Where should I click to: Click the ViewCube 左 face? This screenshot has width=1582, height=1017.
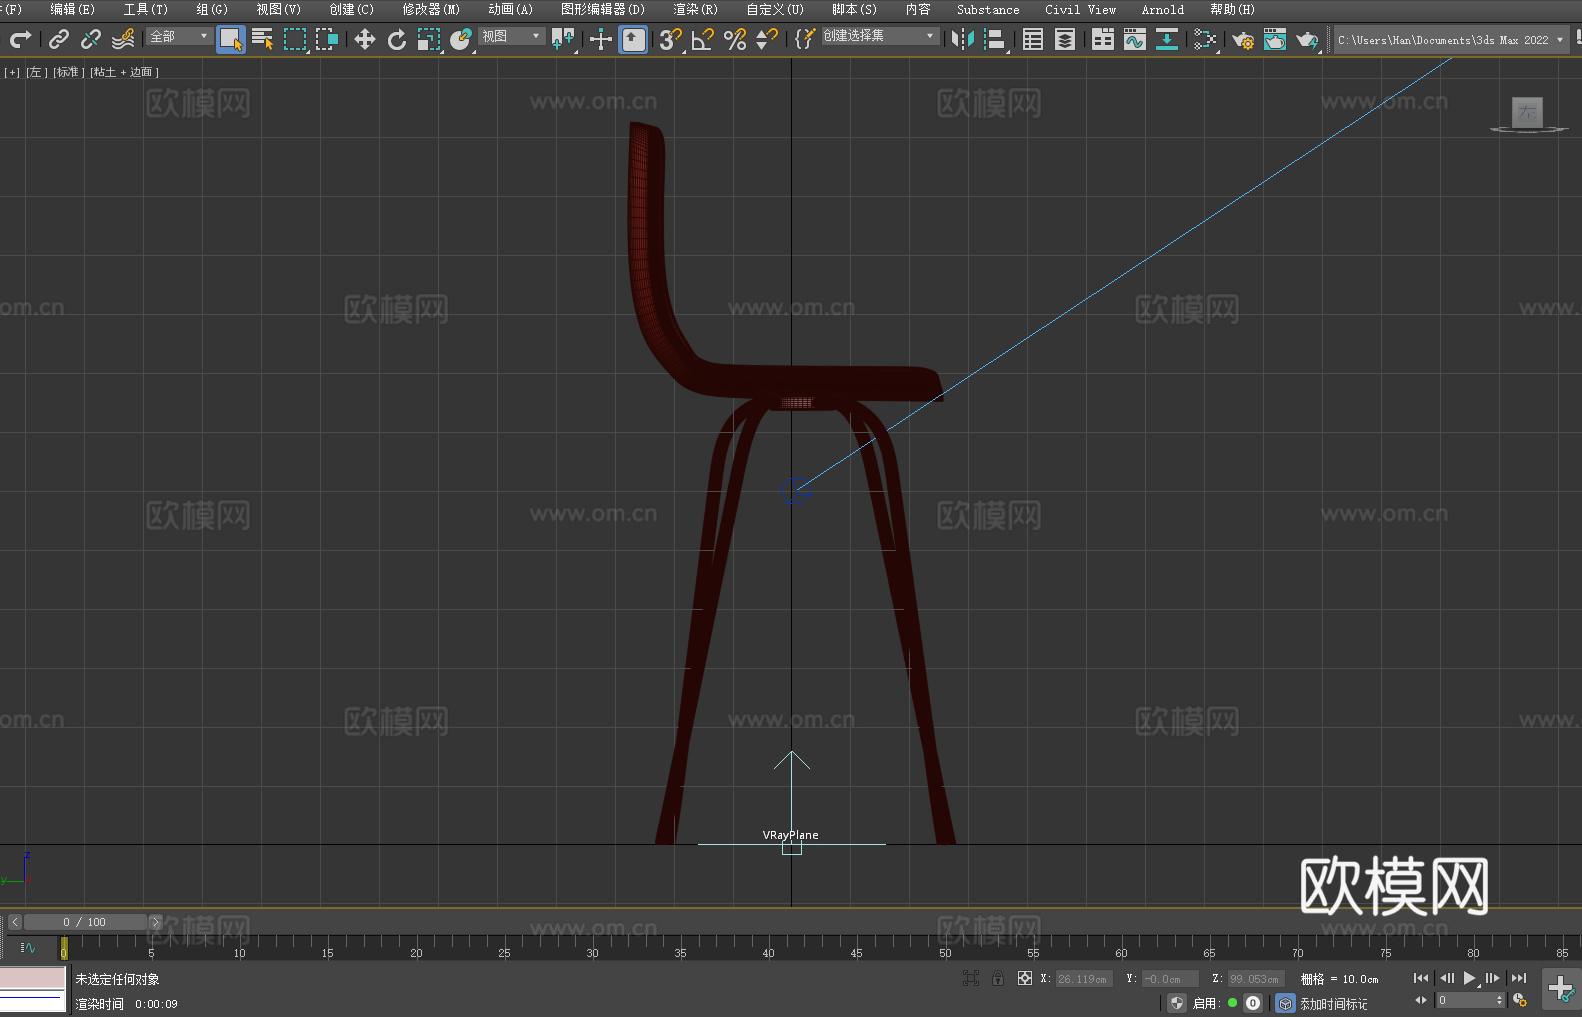point(1527,112)
